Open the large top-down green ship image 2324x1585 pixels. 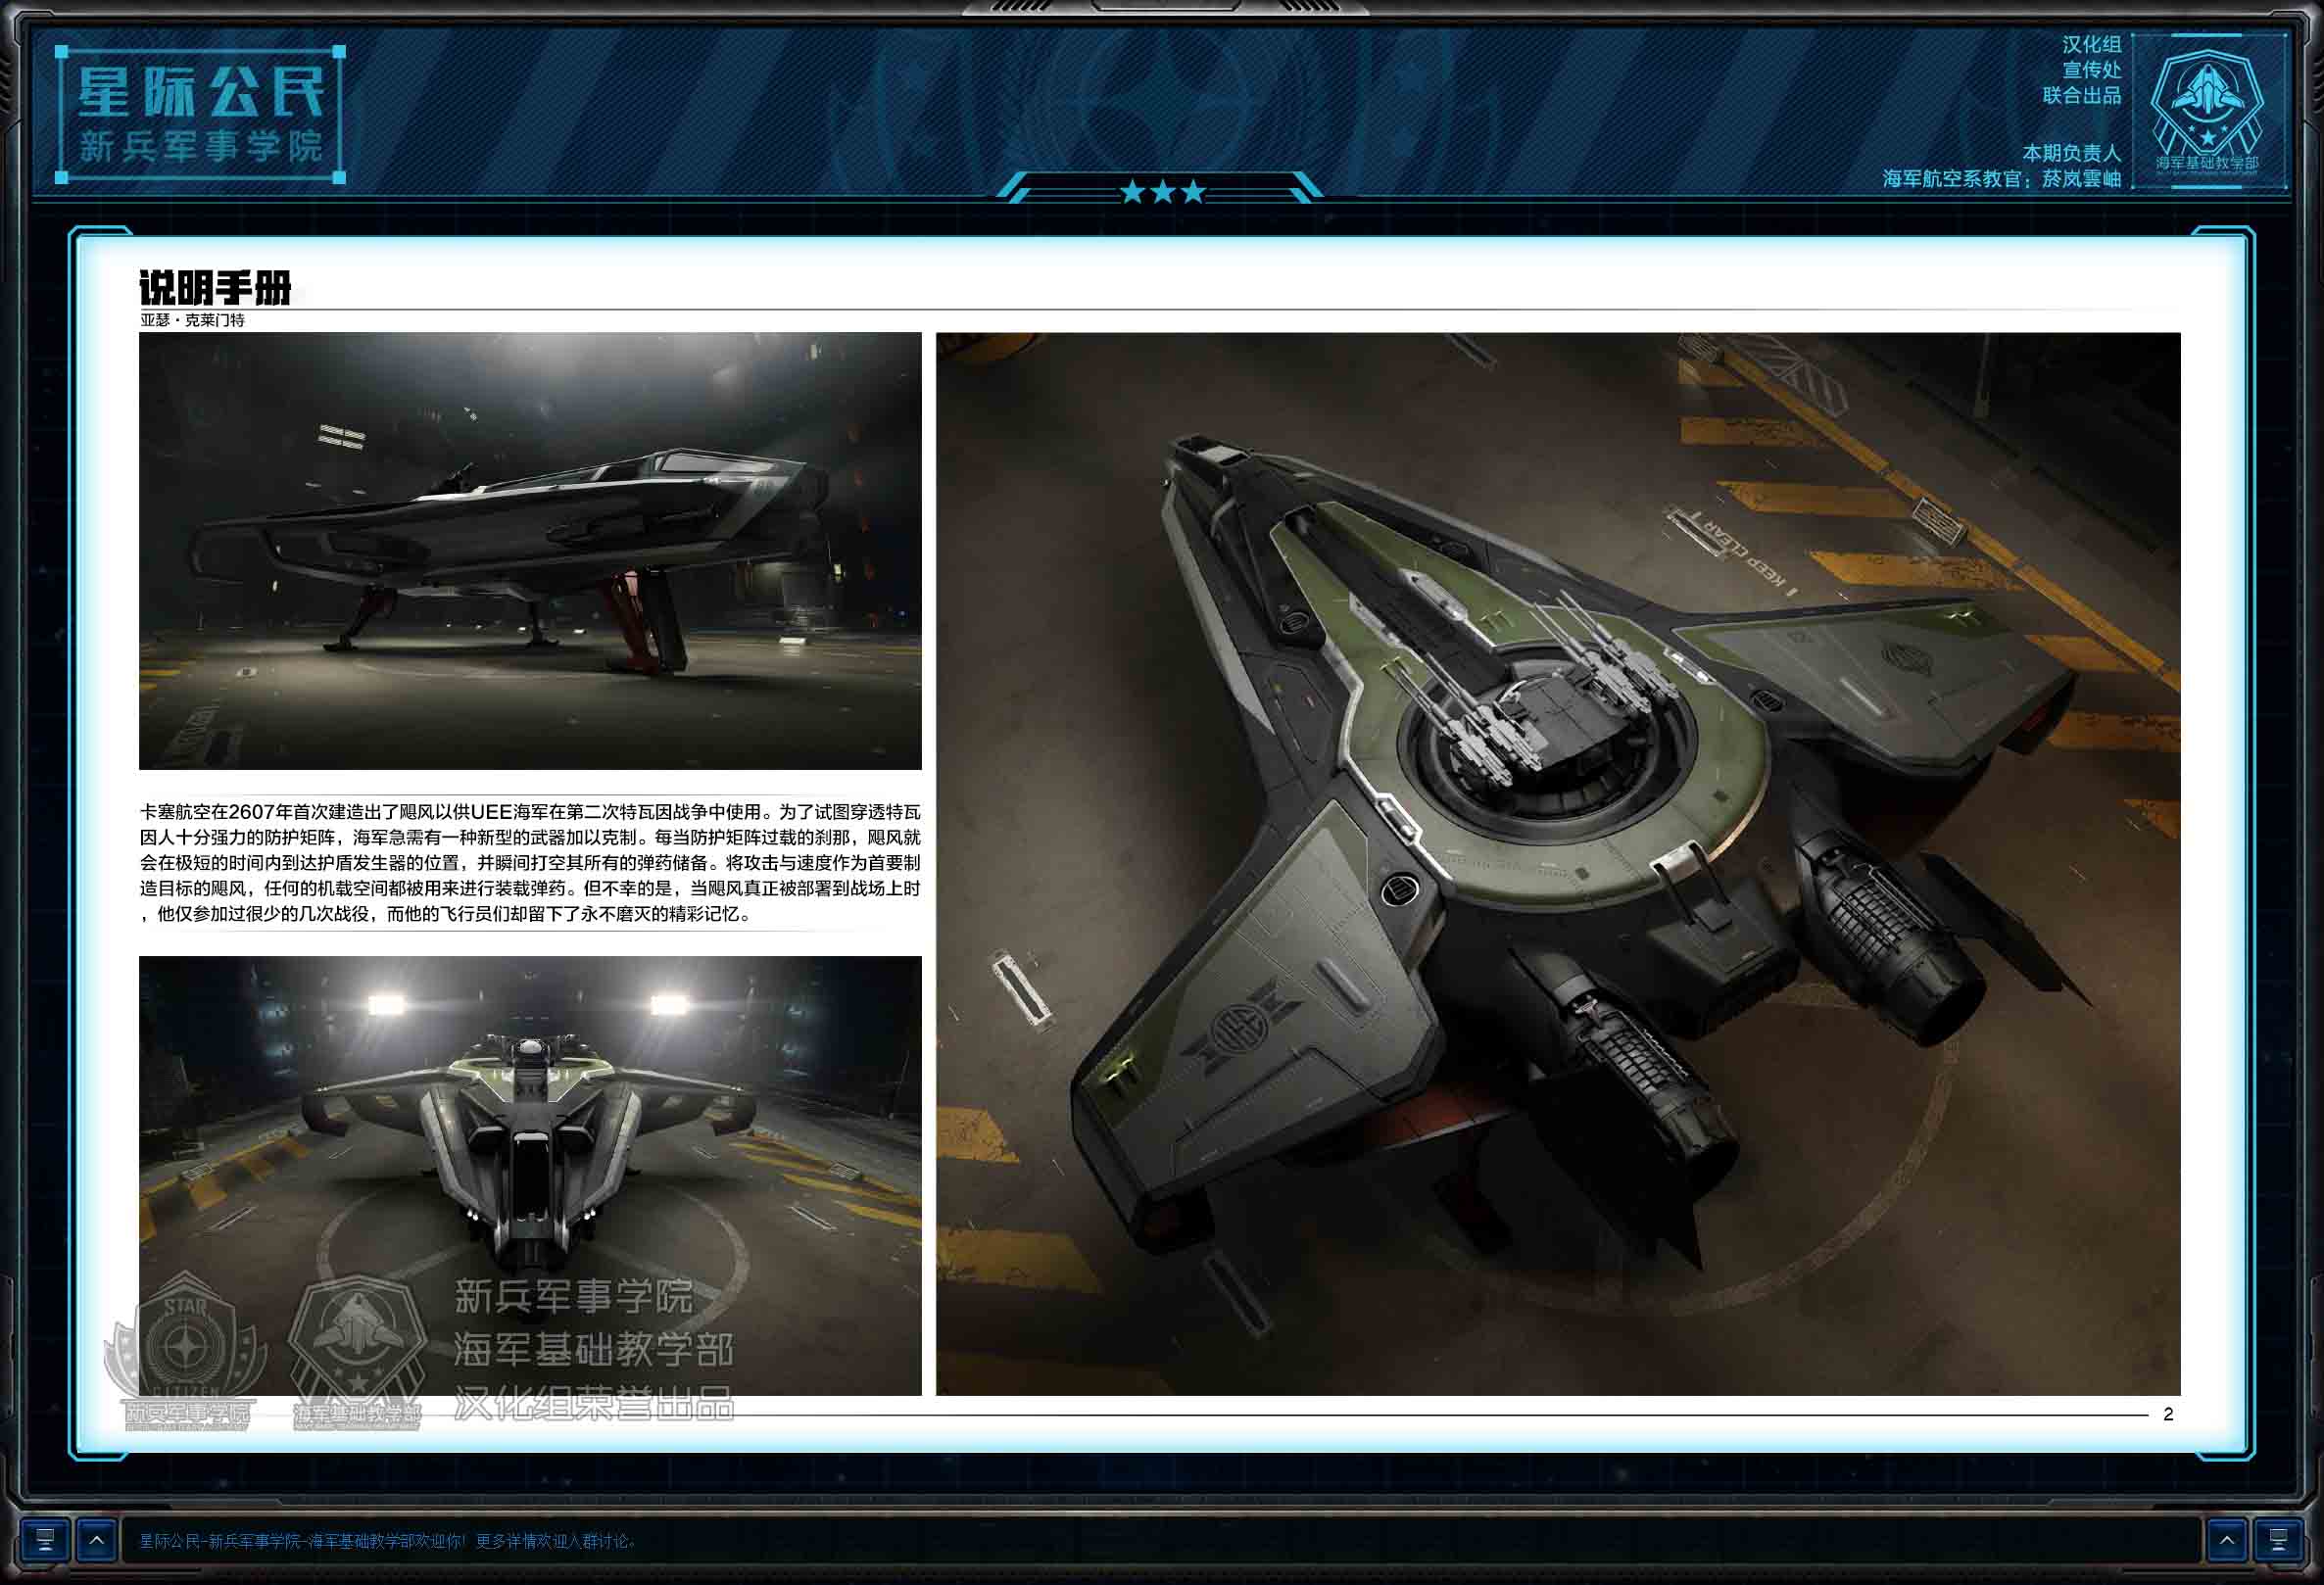tap(1558, 864)
